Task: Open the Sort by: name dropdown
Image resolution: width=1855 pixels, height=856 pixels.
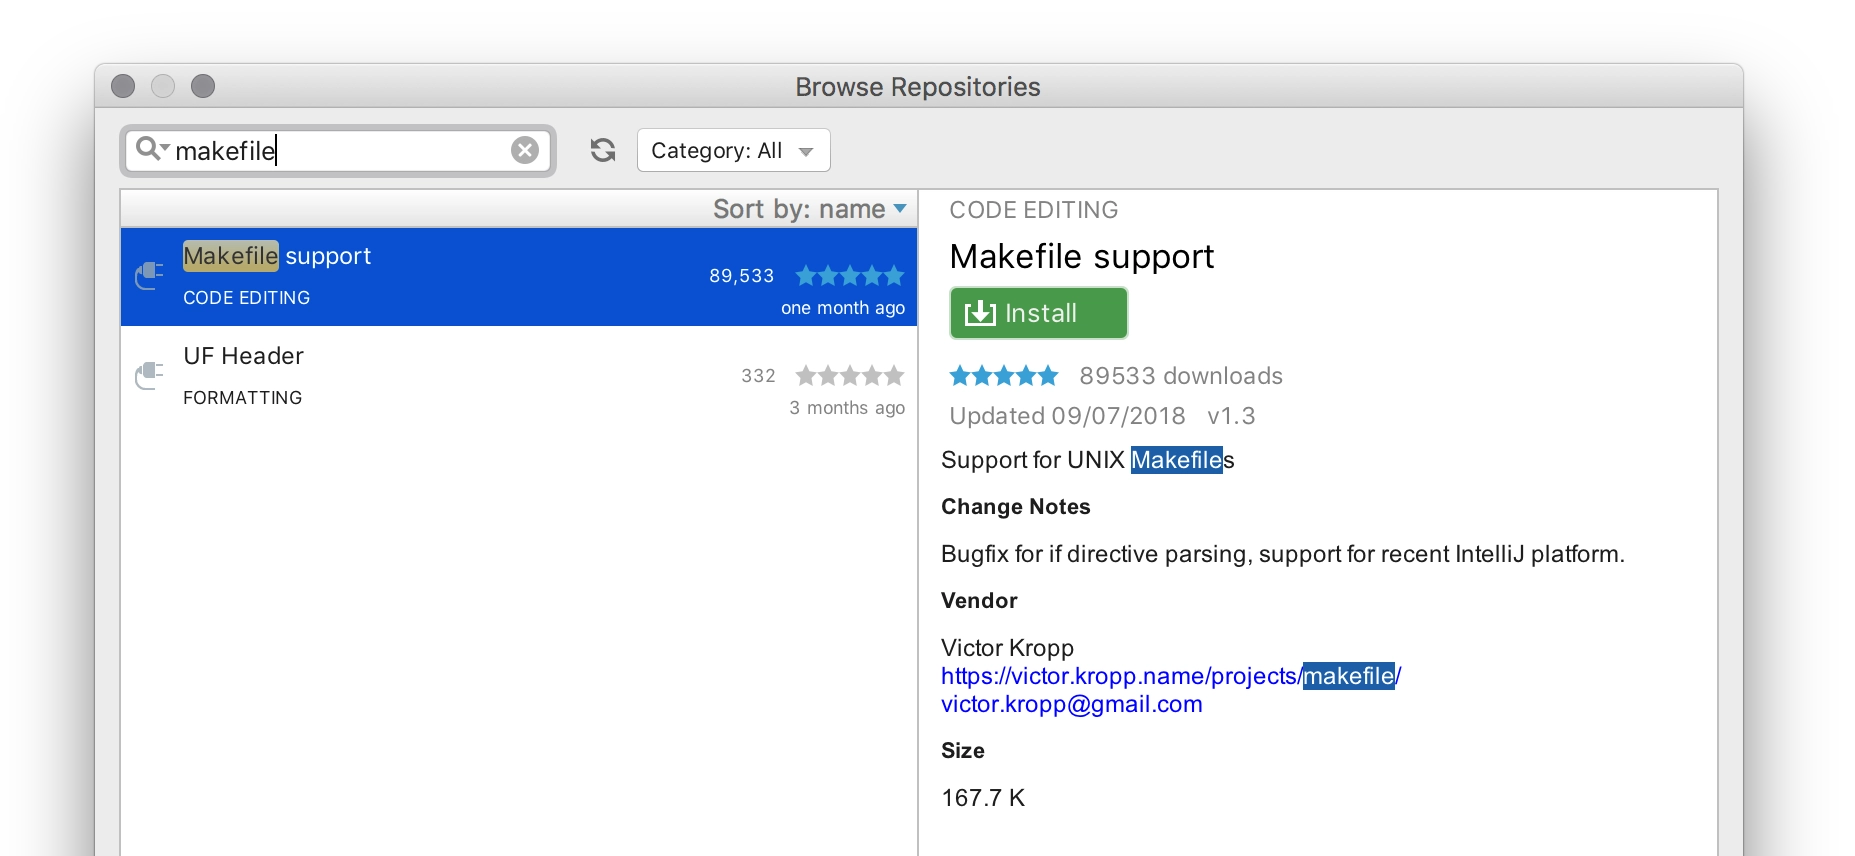Action: pyautogui.click(x=810, y=209)
